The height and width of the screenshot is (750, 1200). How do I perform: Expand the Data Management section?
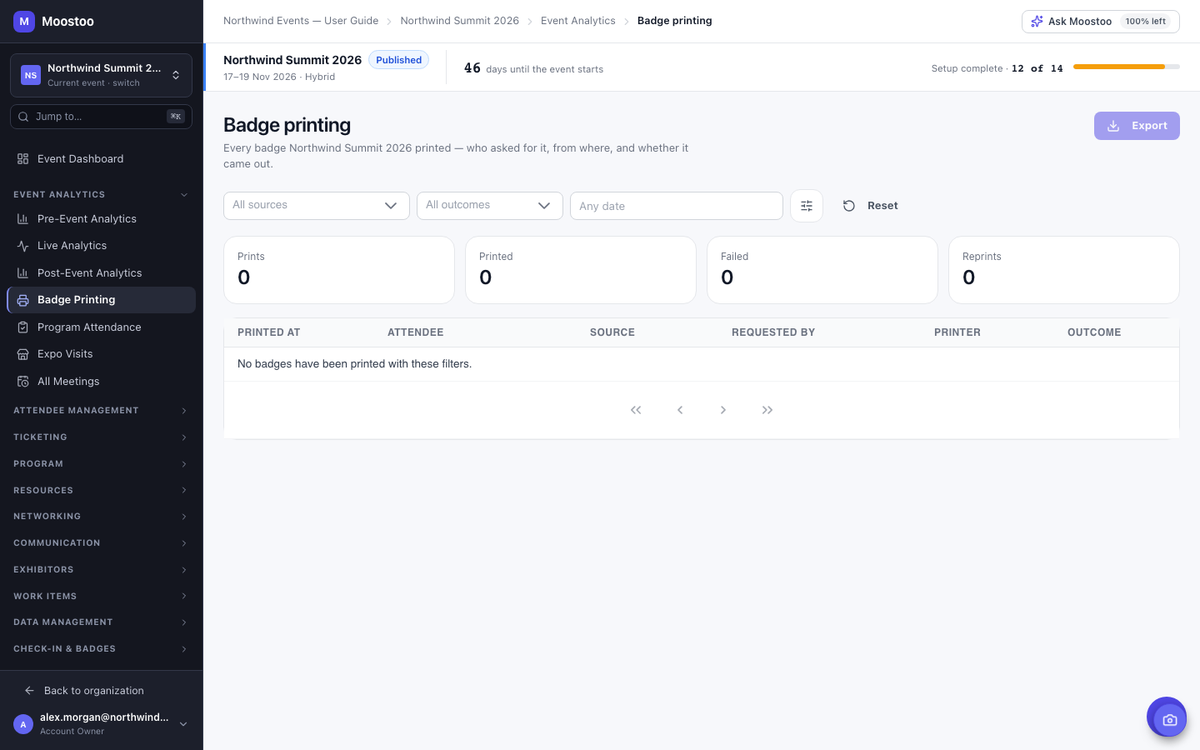(184, 622)
